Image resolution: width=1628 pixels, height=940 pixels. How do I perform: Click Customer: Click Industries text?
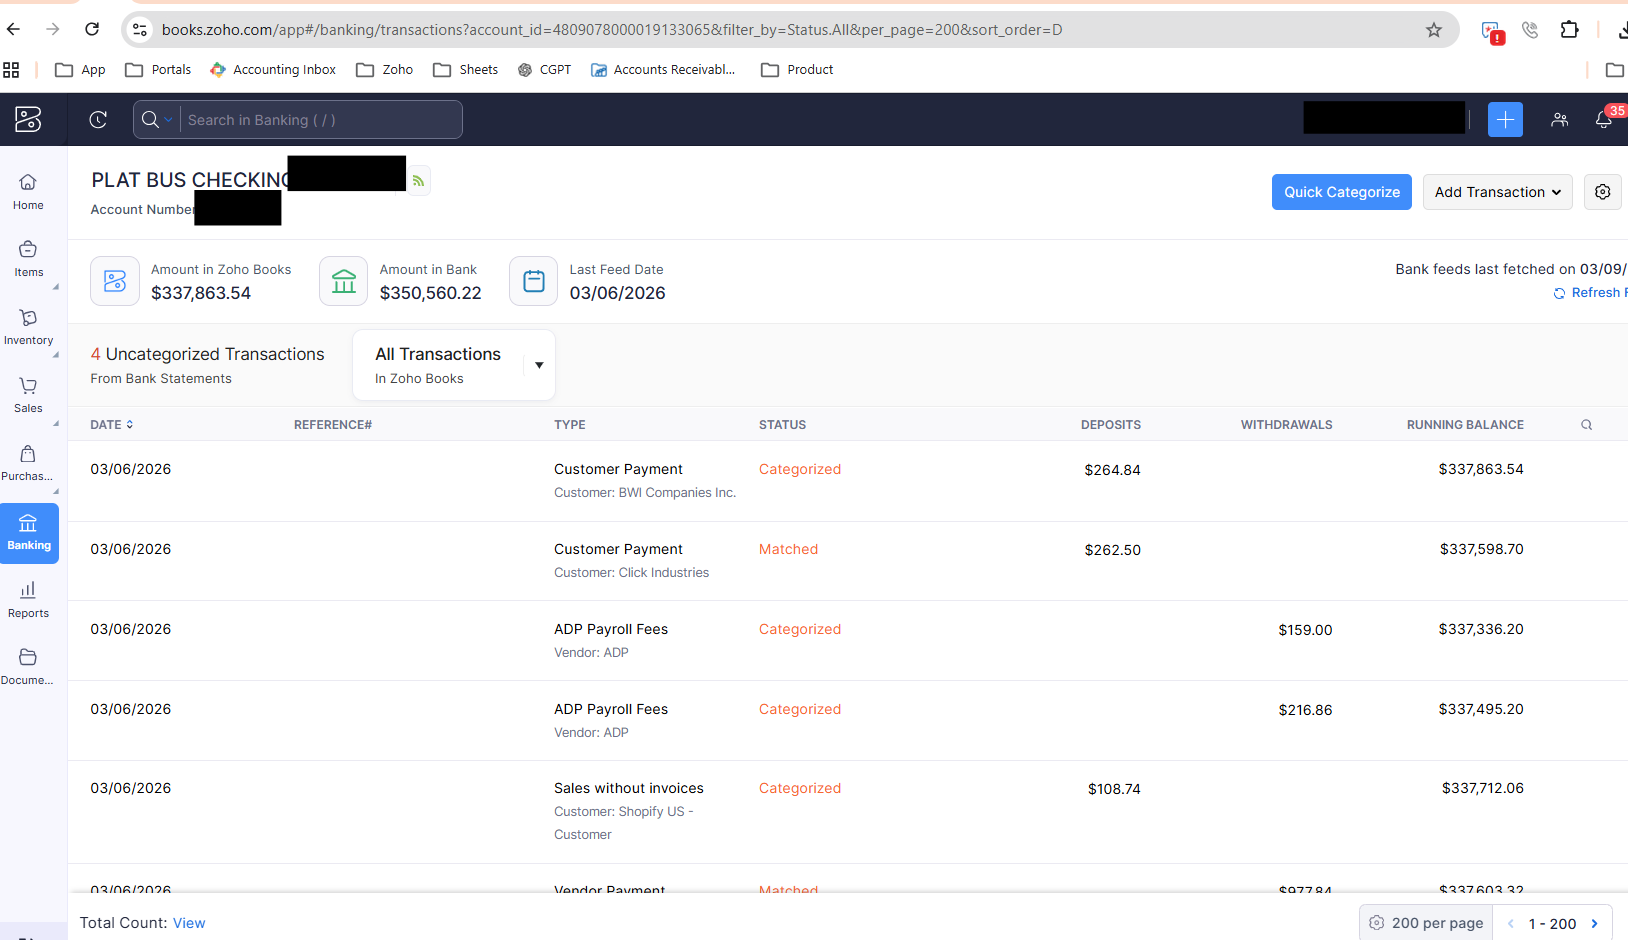(x=632, y=573)
